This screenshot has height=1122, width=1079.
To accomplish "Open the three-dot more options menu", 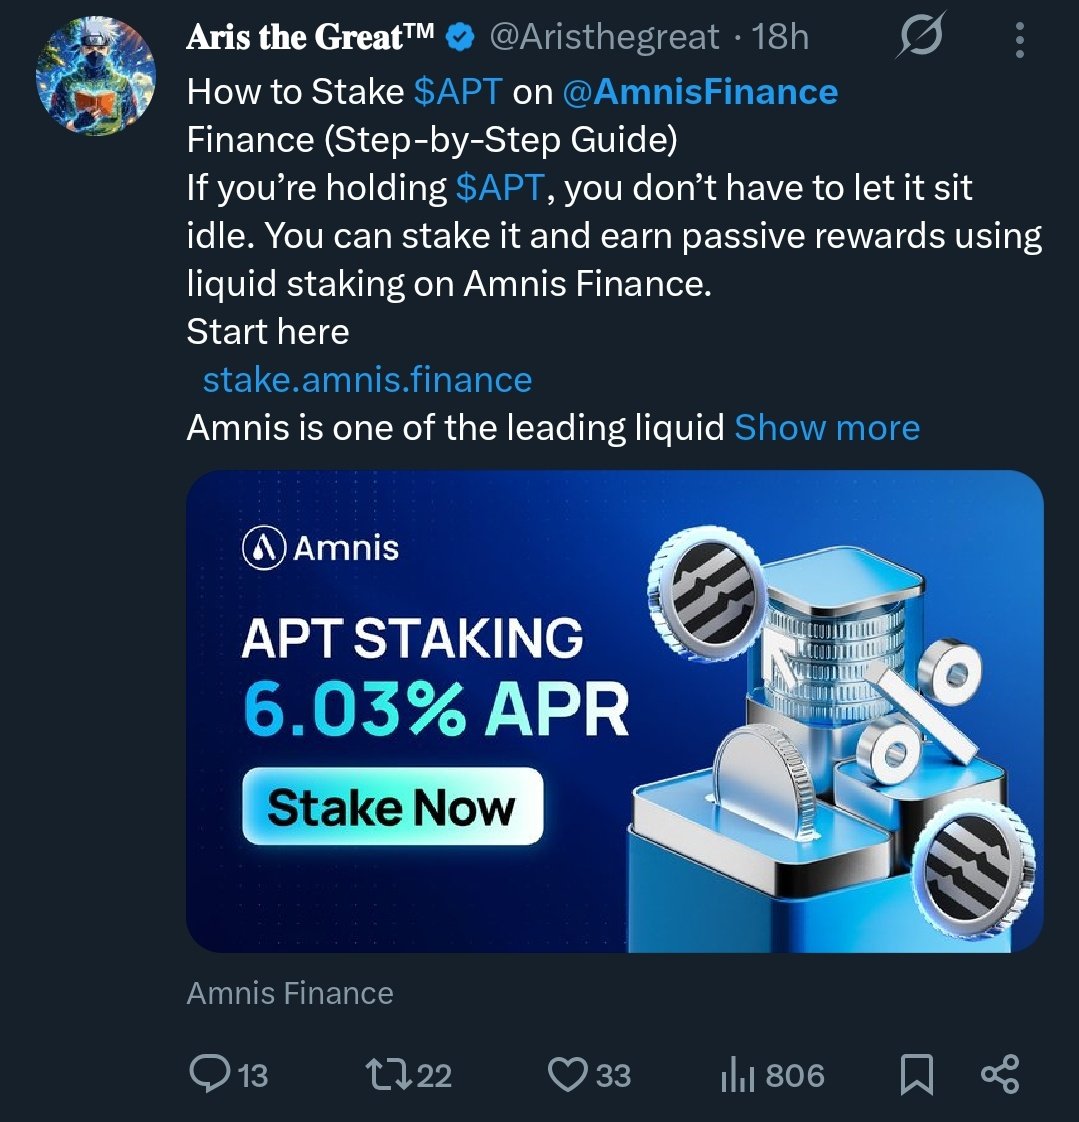I will 1019,39.
